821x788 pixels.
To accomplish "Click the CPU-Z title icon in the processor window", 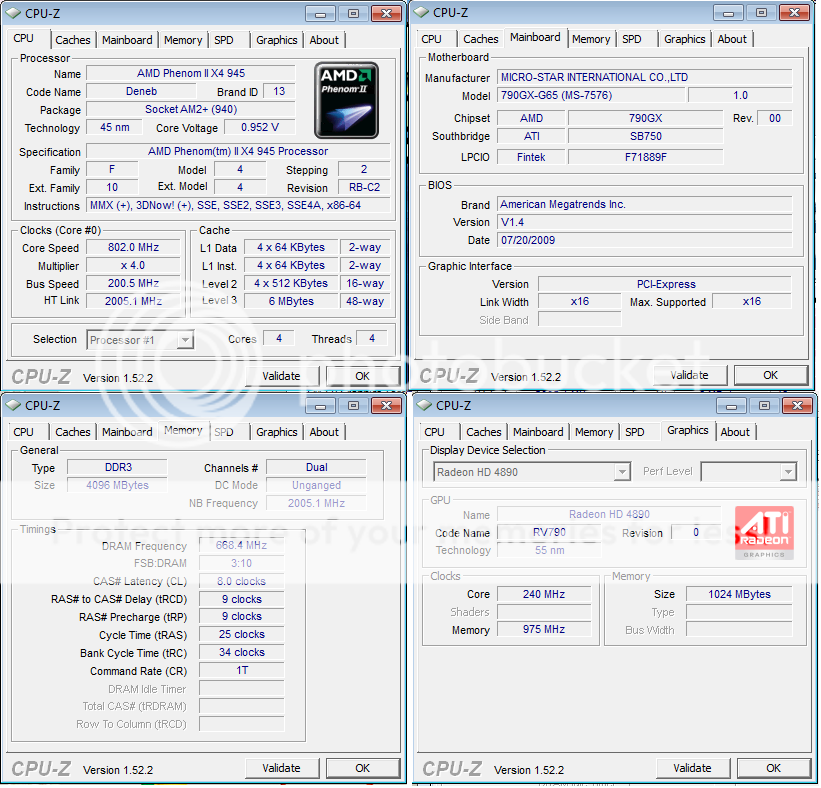I will click(x=13, y=14).
